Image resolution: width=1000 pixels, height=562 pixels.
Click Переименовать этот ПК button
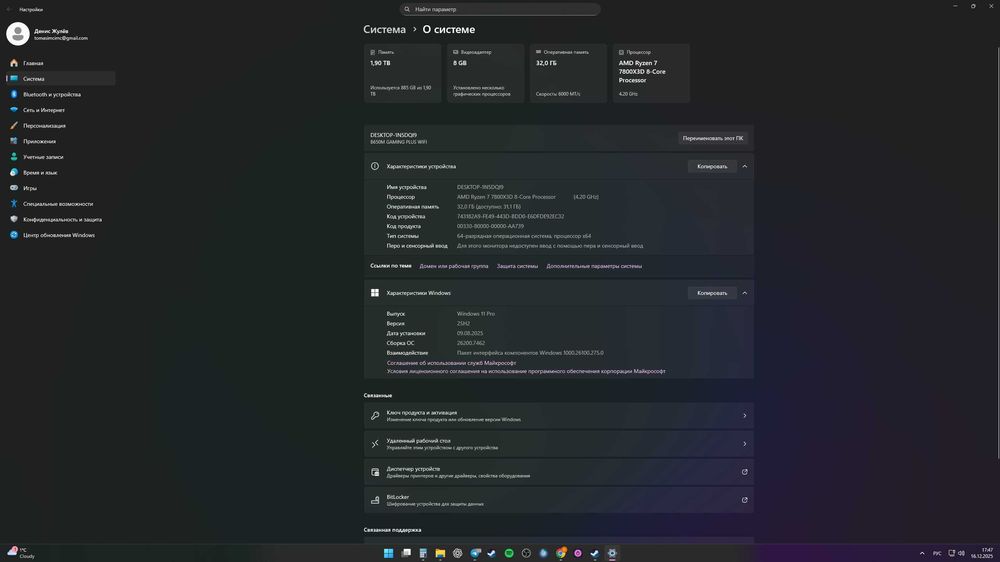tap(712, 138)
